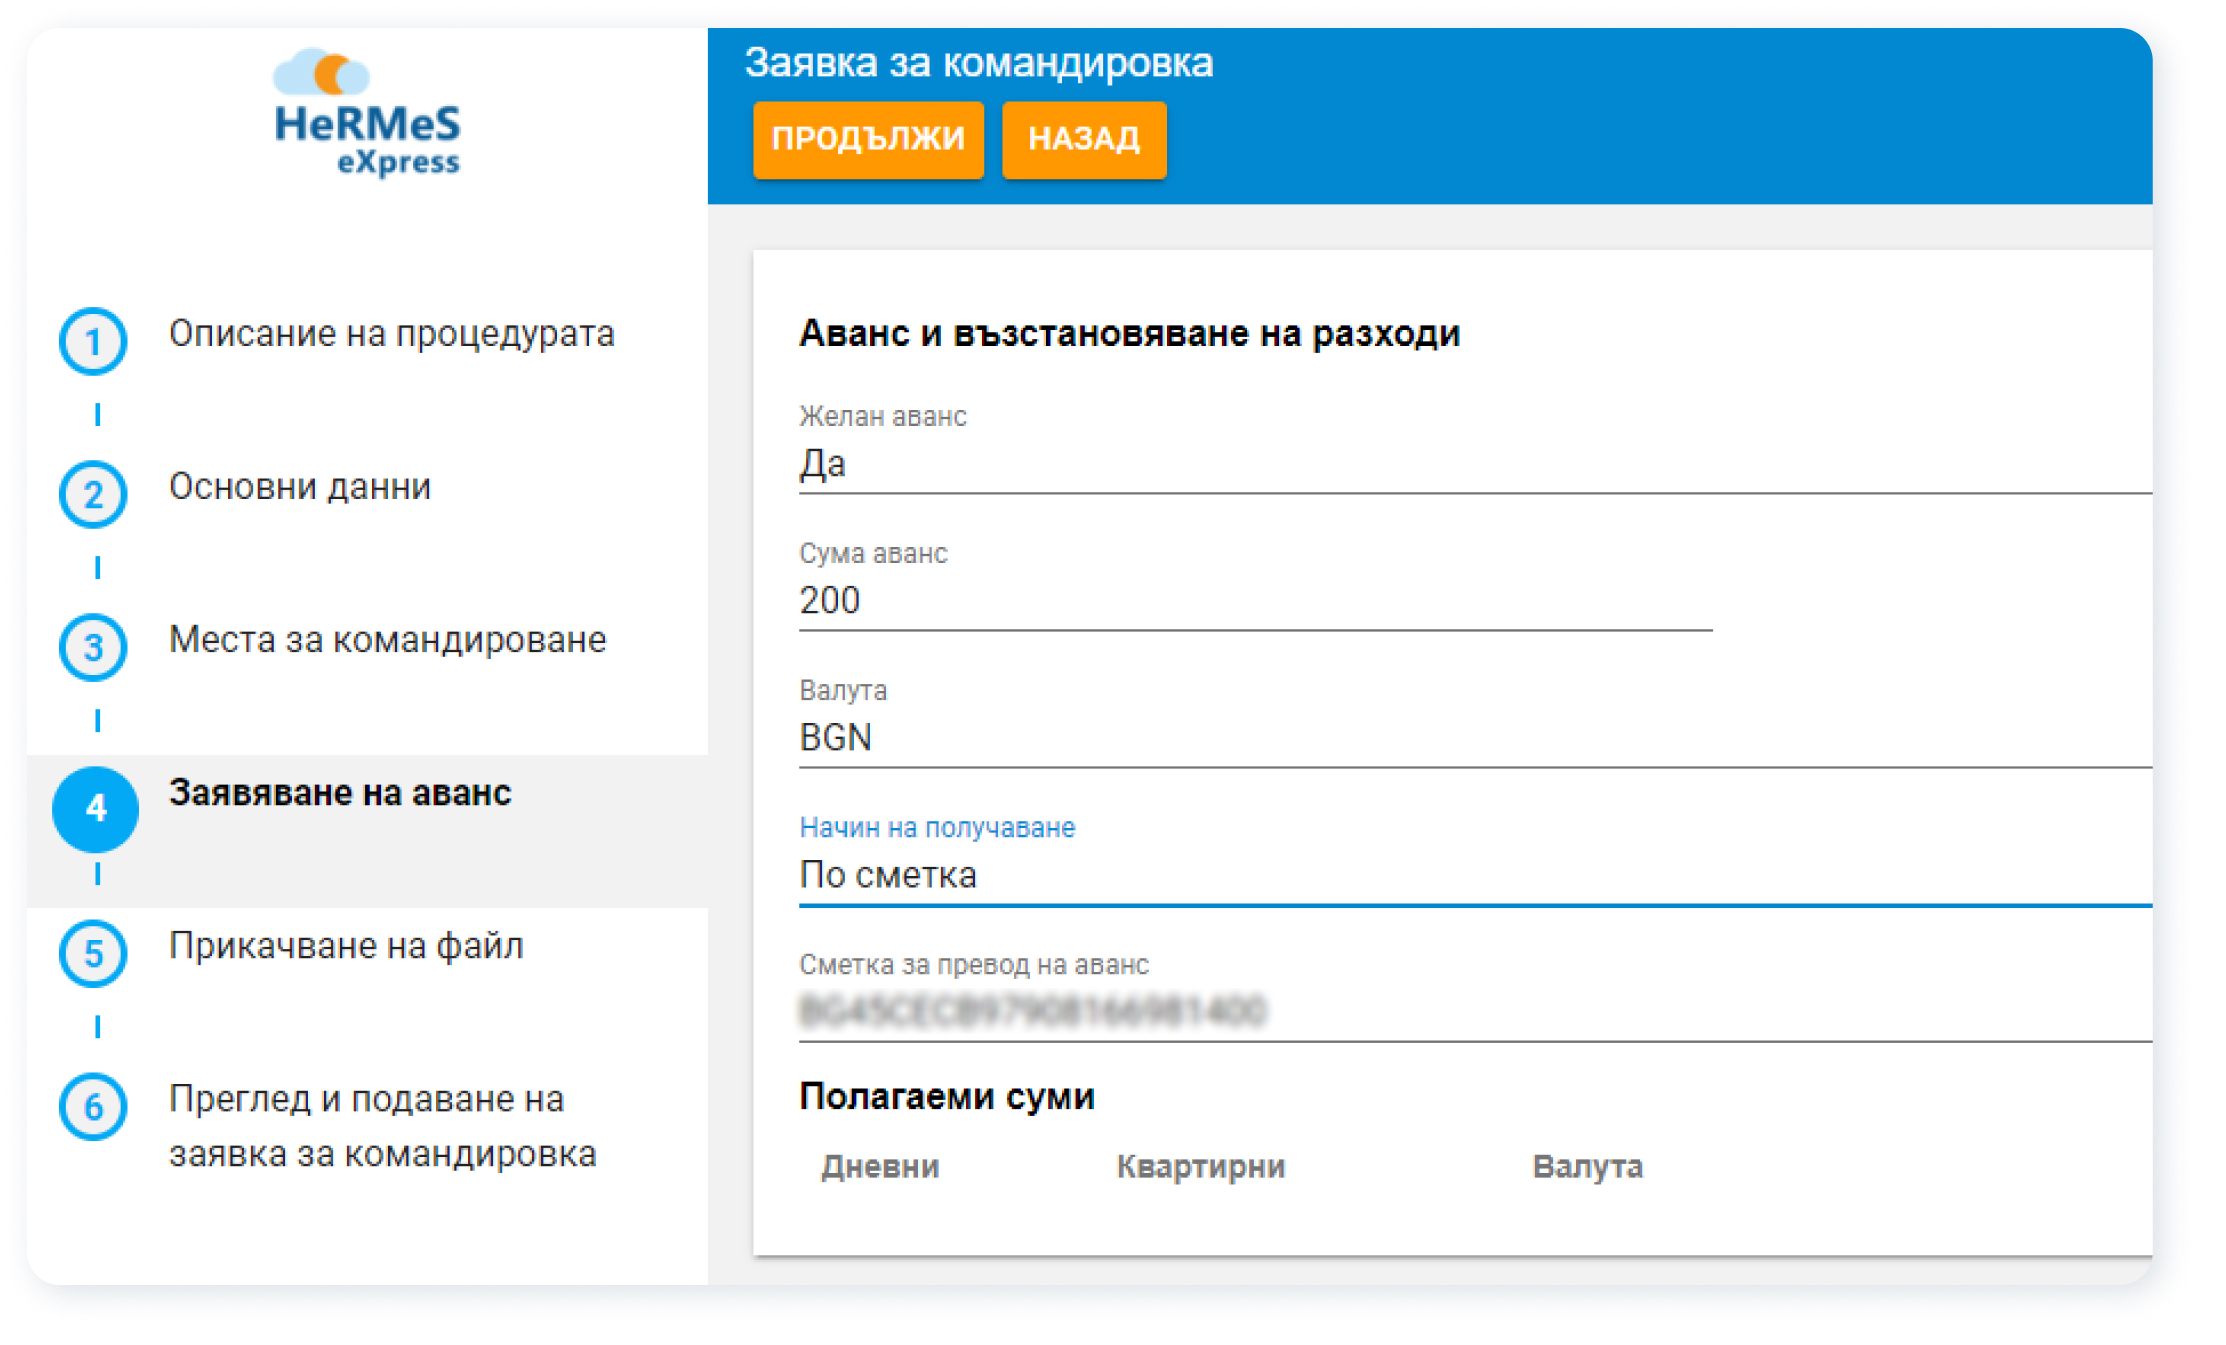The width and height of the screenshot is (2226, 1345).
Task: Click the Валута column header in table
Action: [1588, 1167]
